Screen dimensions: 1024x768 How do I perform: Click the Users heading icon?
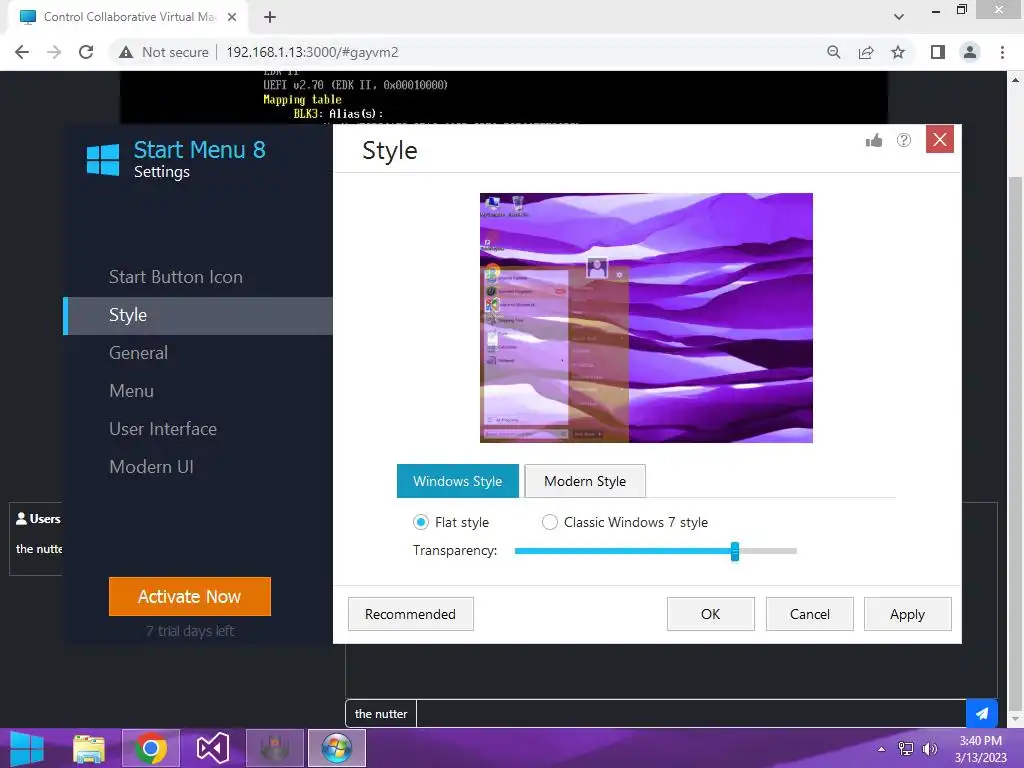22,519
